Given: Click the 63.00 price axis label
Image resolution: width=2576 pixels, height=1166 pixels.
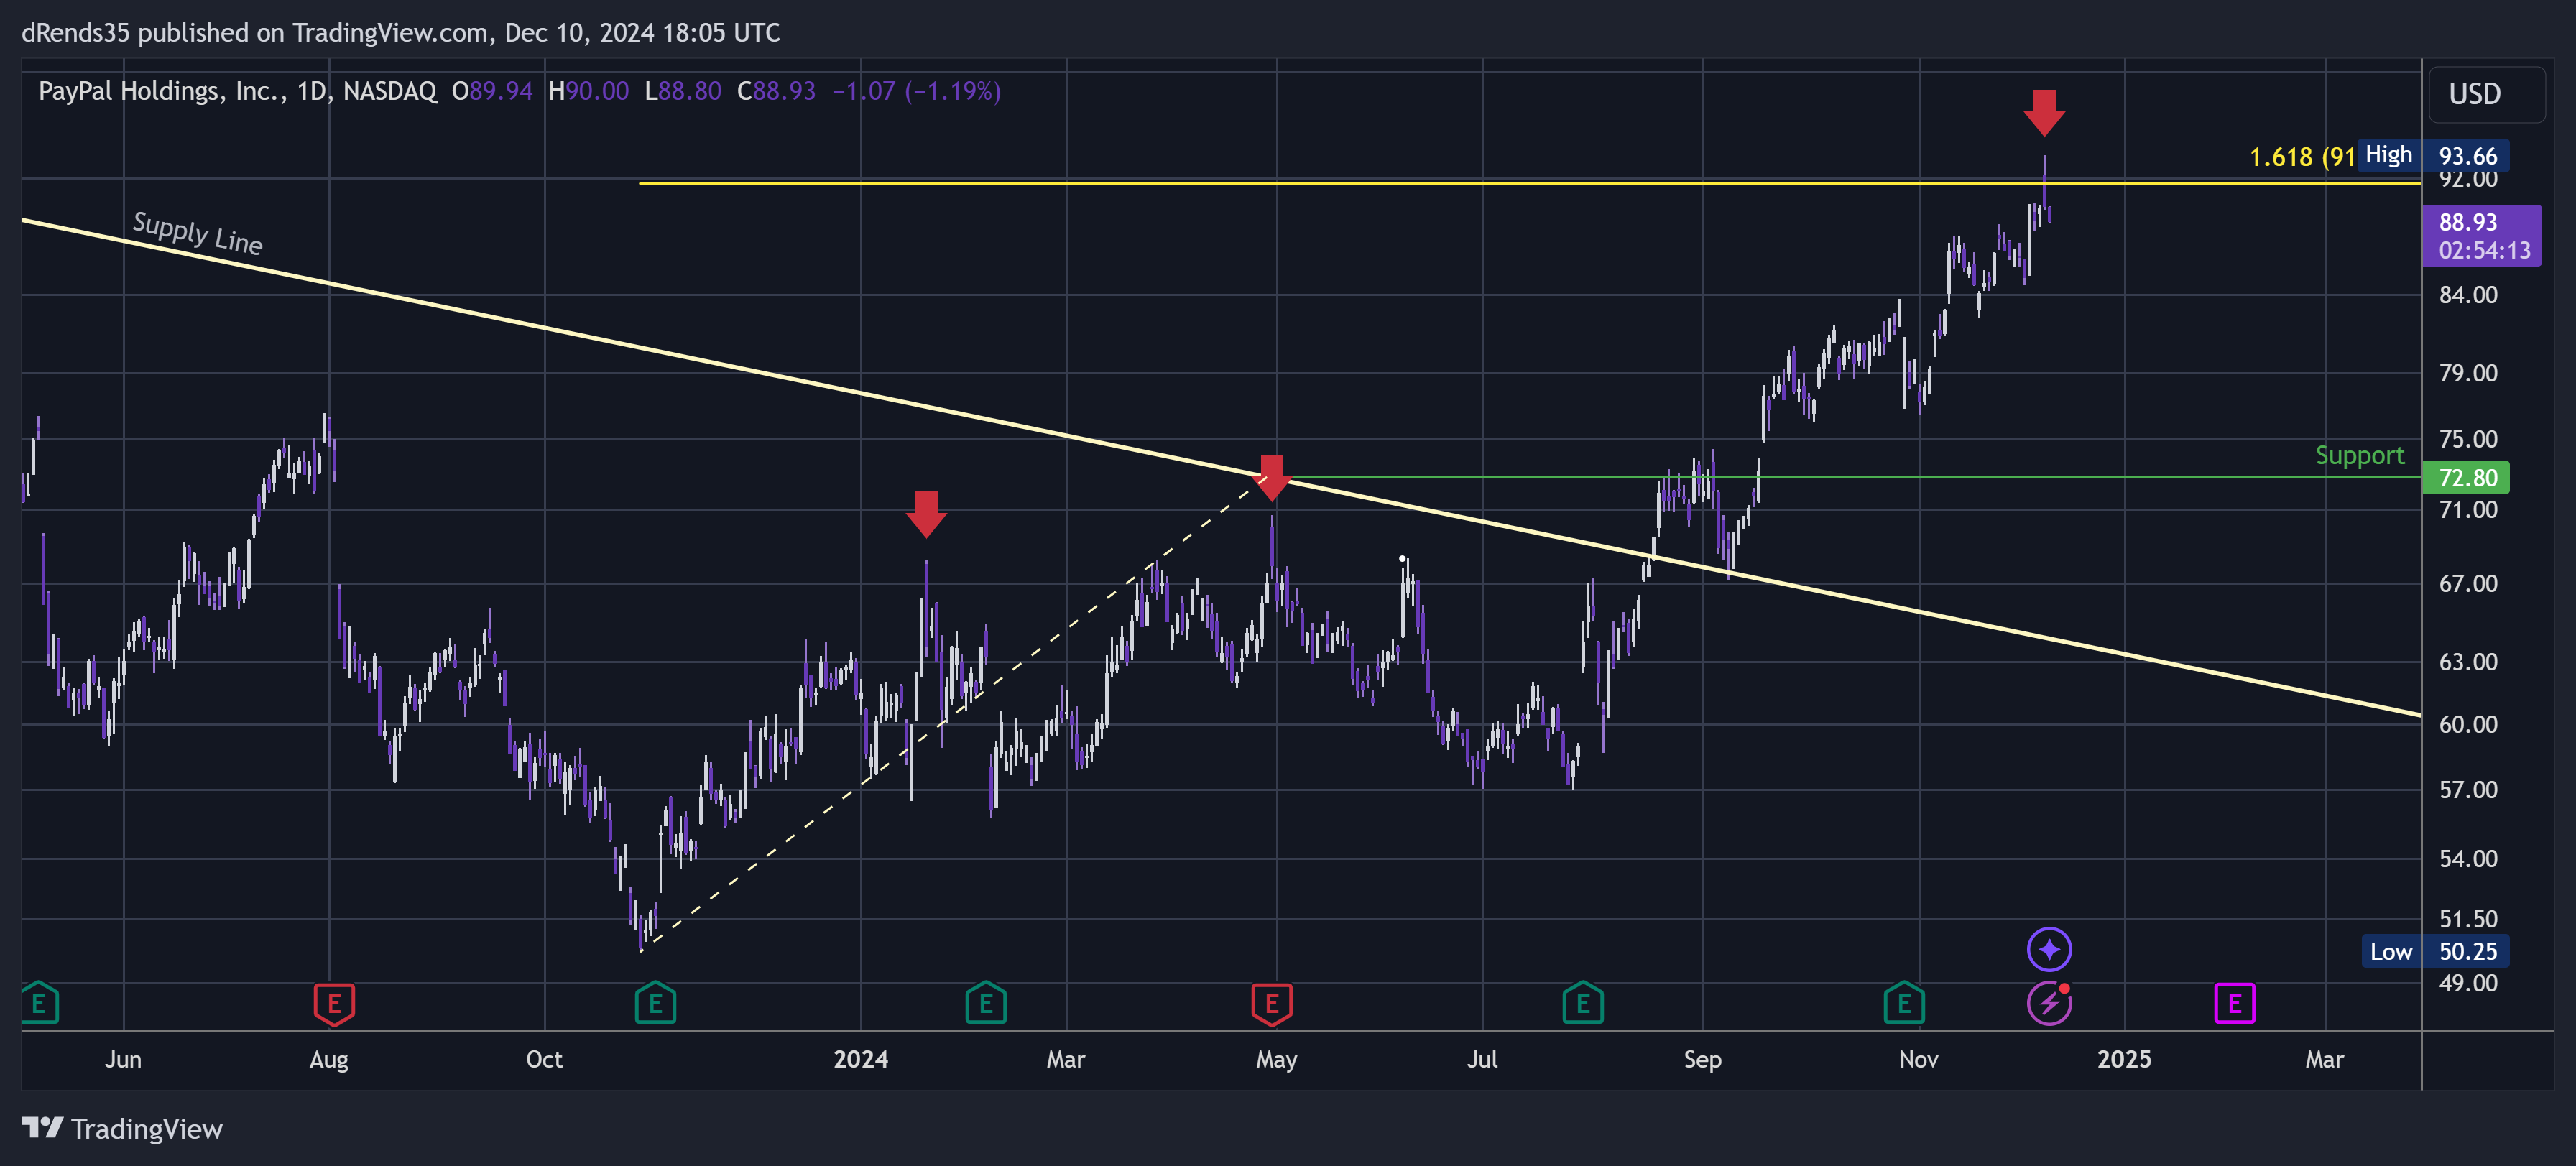Looking at the screenshot, I should click(2467, 661).
